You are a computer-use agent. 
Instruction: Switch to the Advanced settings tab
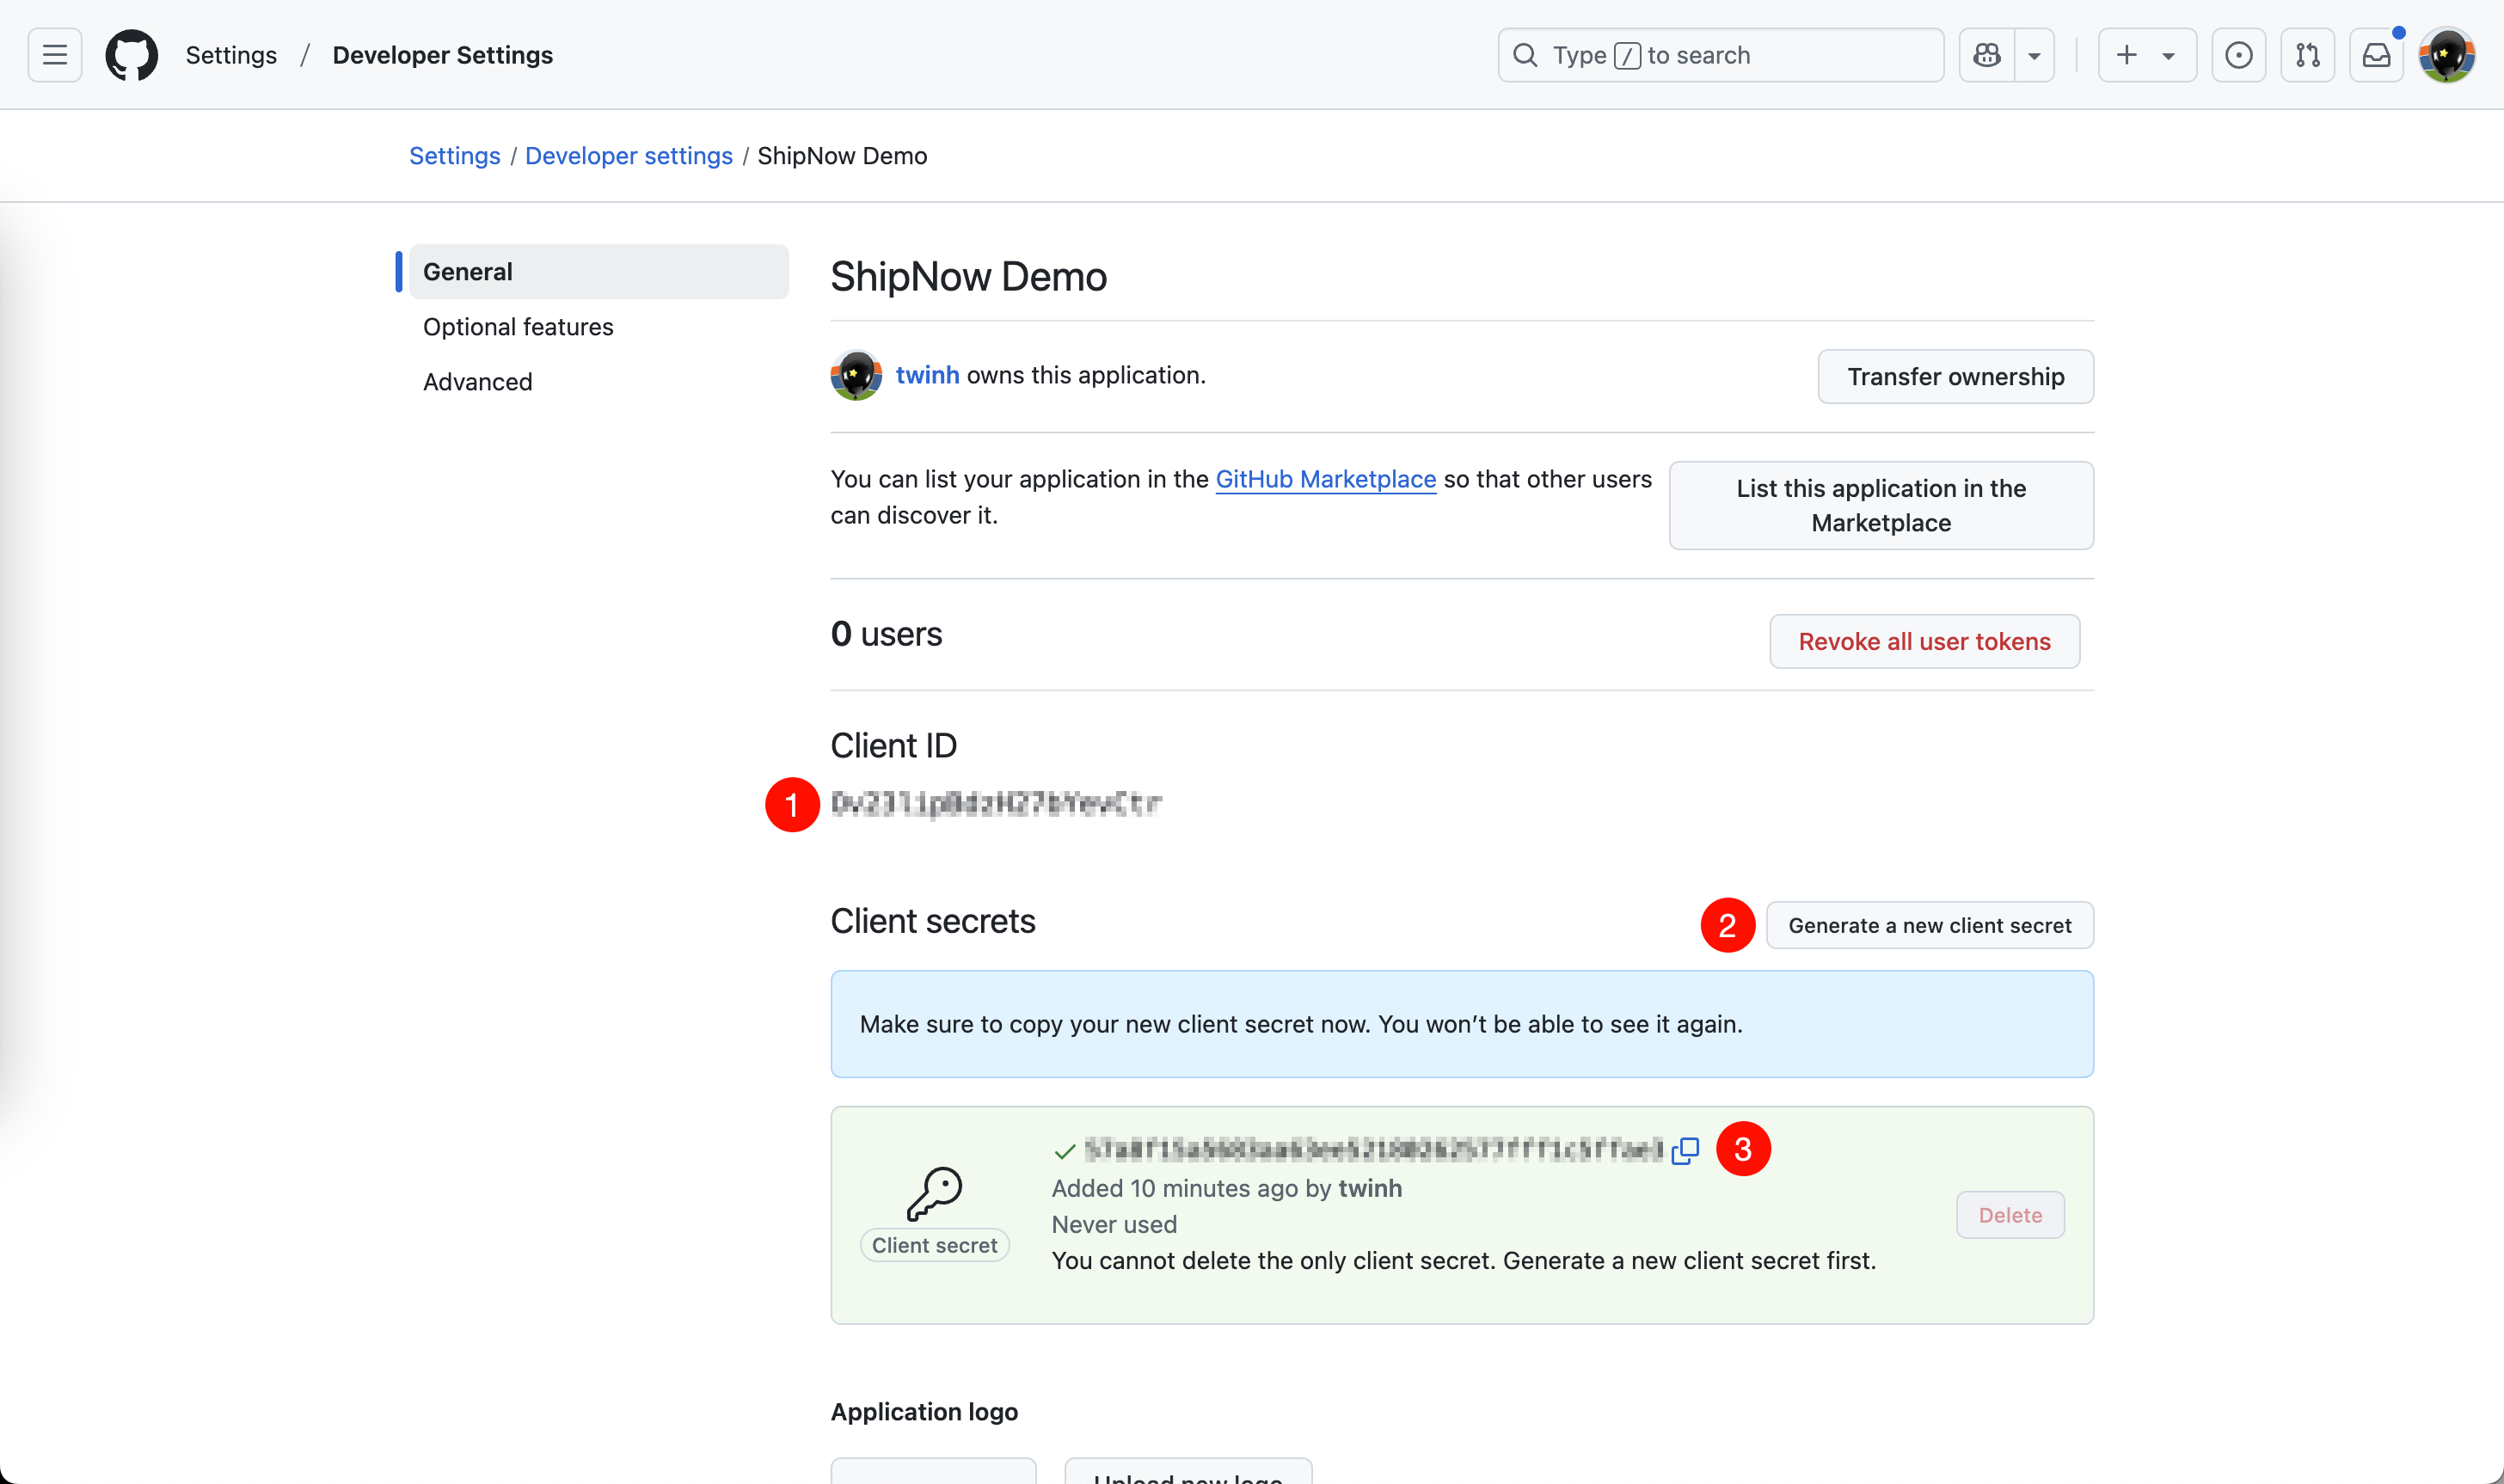coord(477,381)
